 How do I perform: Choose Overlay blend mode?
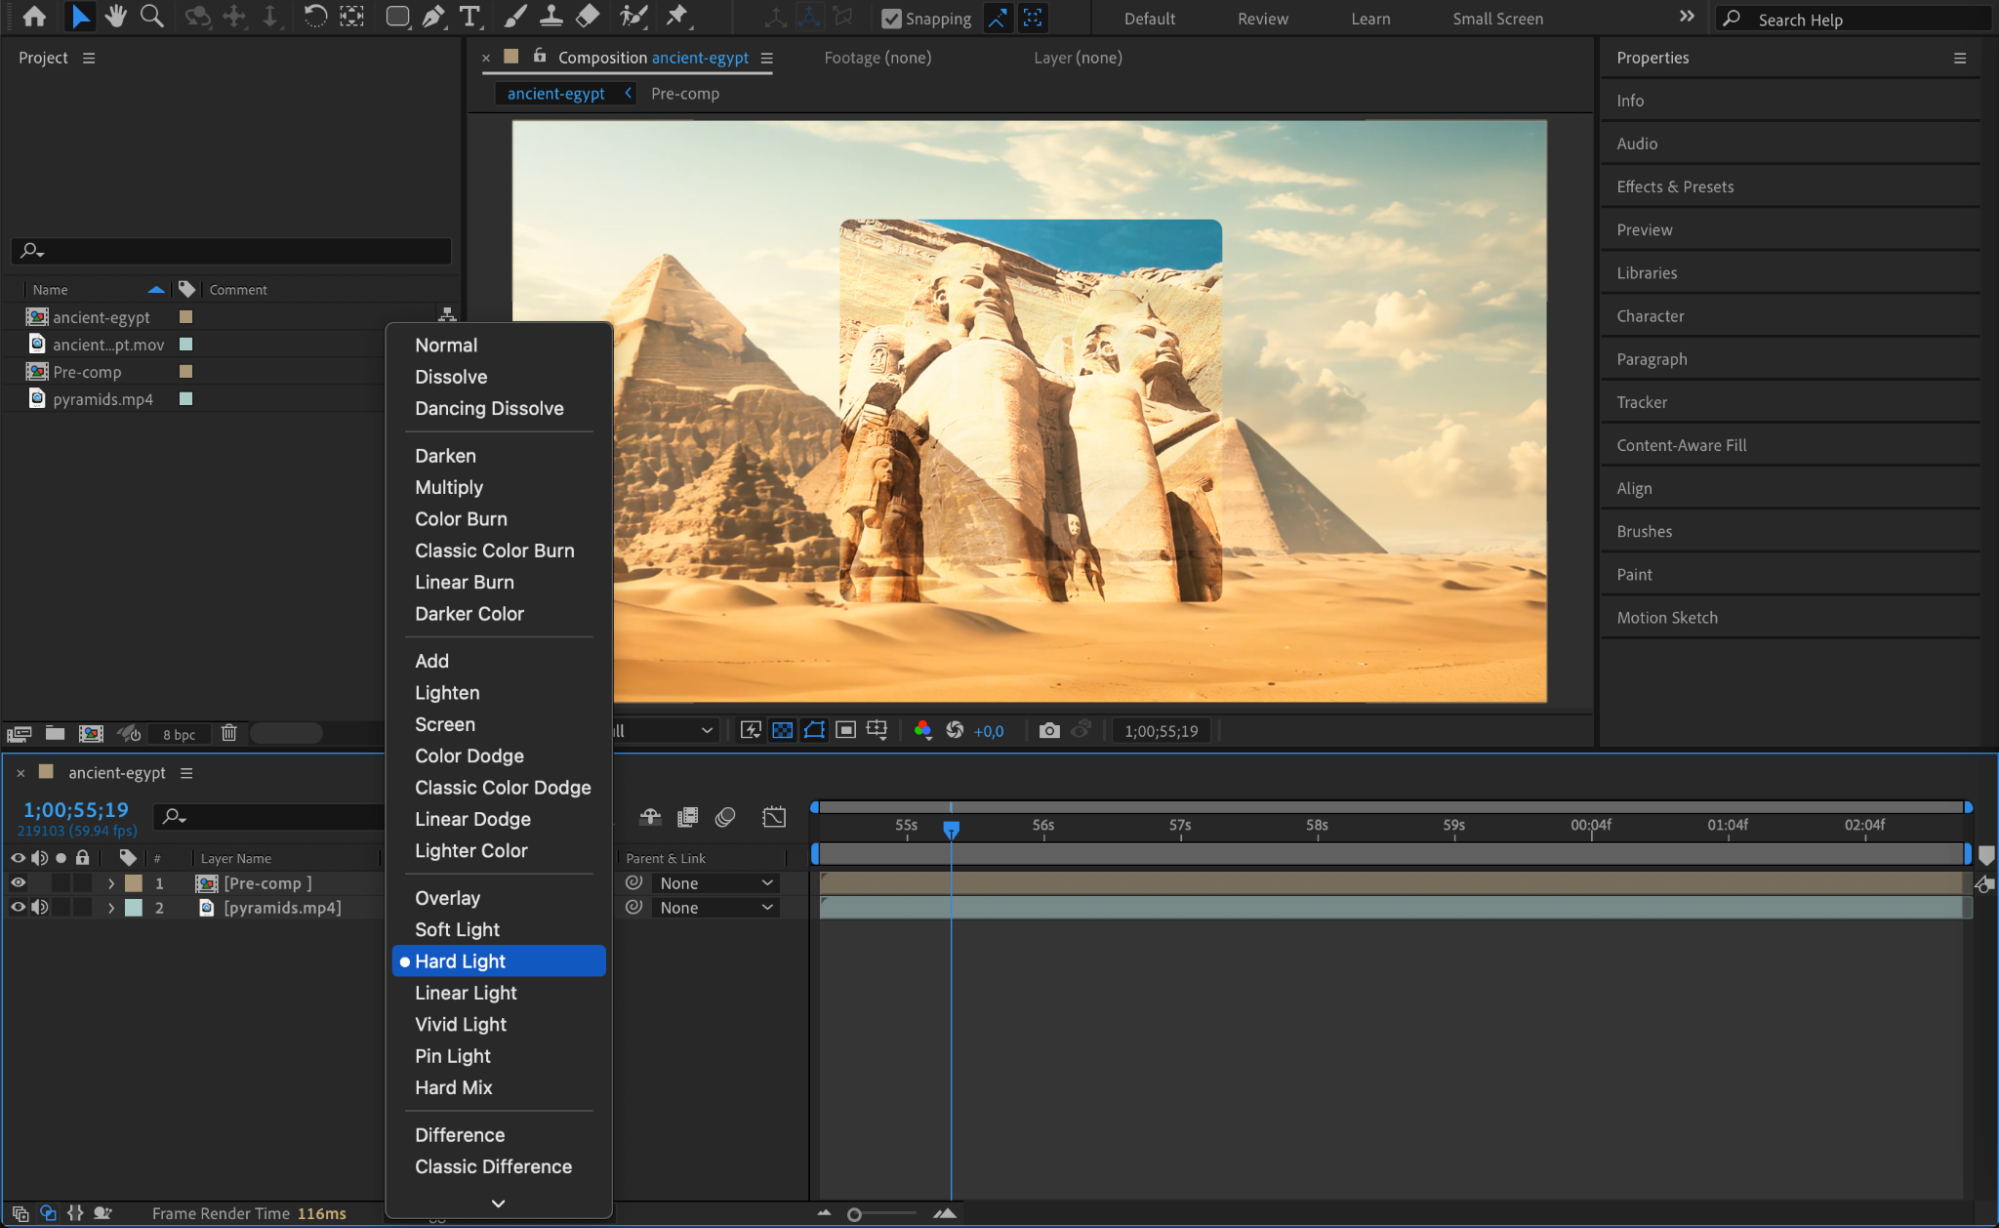[447, 898]
